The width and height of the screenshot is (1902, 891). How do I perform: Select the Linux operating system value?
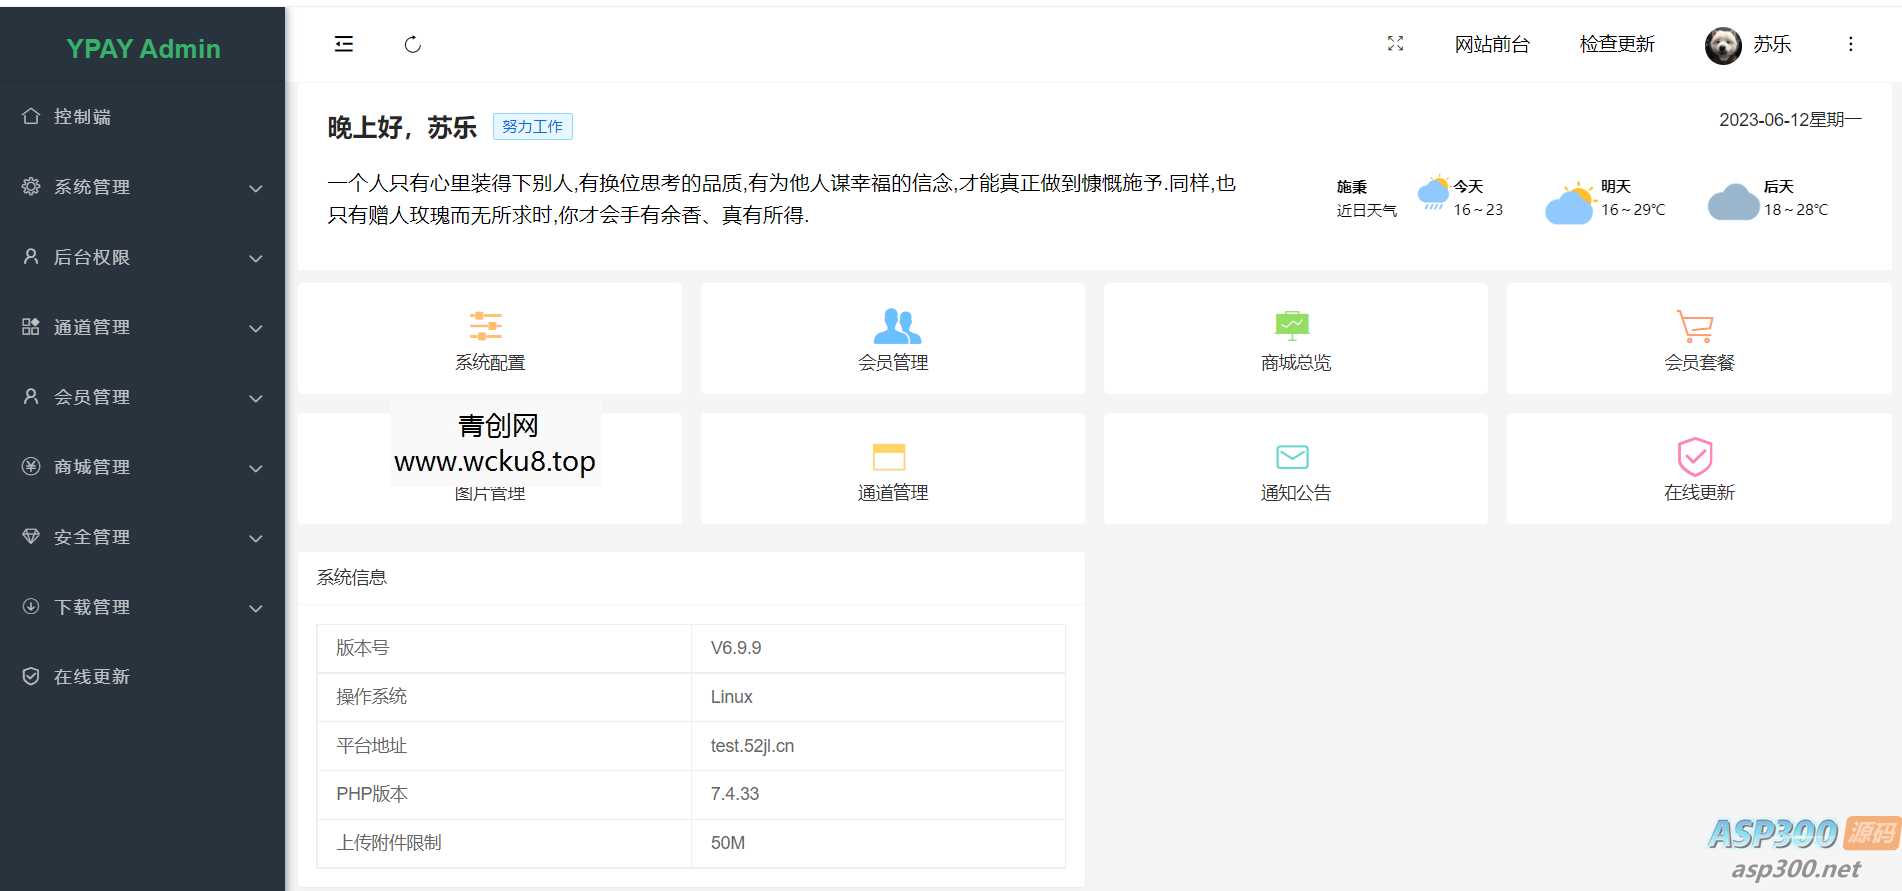[731, 697]
